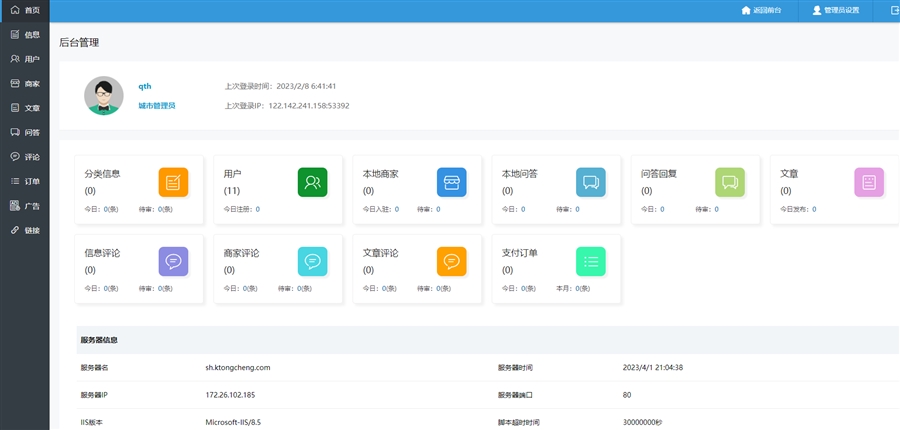Click the green 支付订单 list icon
This screenshot has width=900, height=430.
pyautogui.click(x=590, y=261)
